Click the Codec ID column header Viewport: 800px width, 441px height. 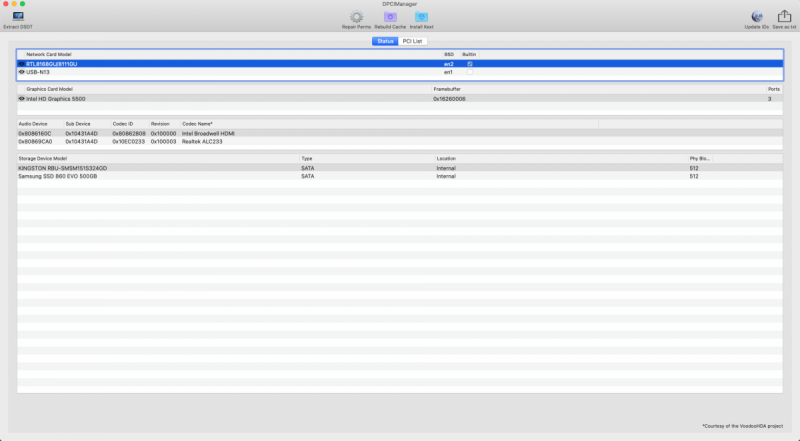[x=123, y=124]
